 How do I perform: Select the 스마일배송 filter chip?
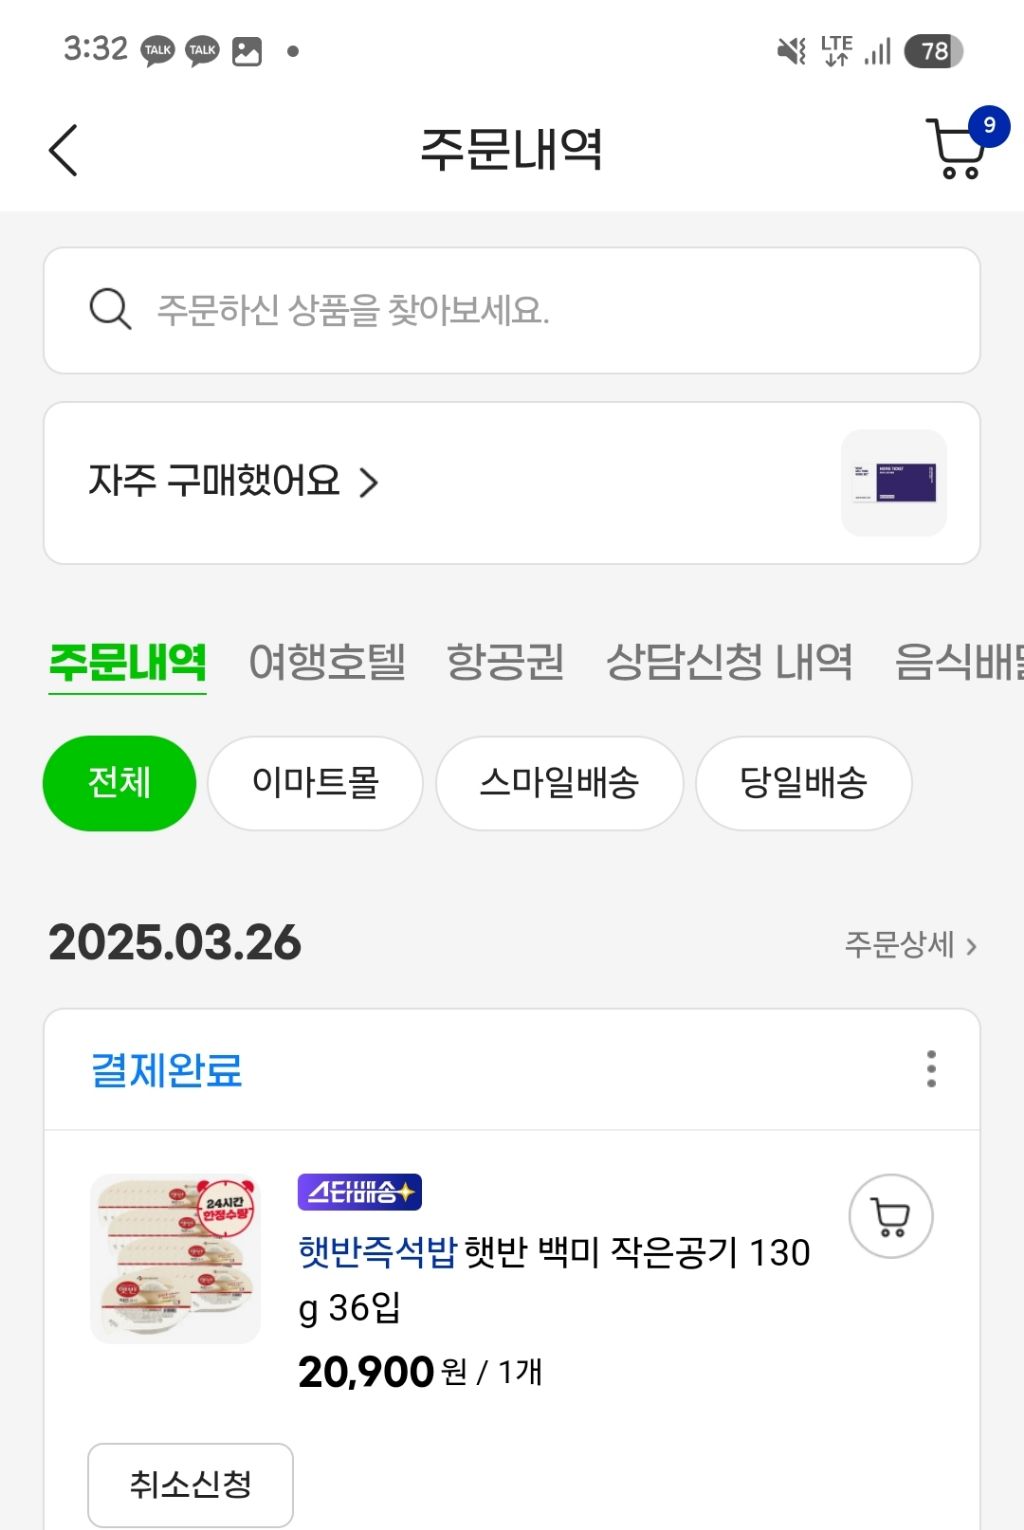[x=559, y=783]
